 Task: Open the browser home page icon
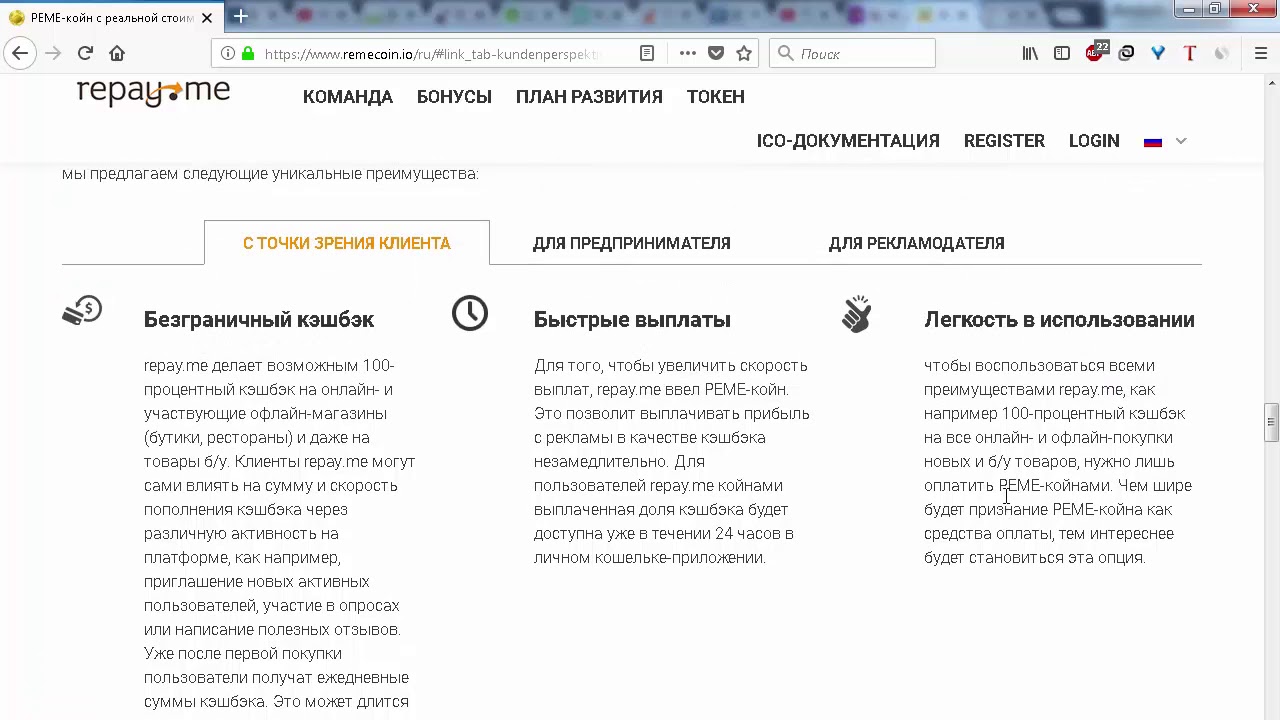(117, 53)
